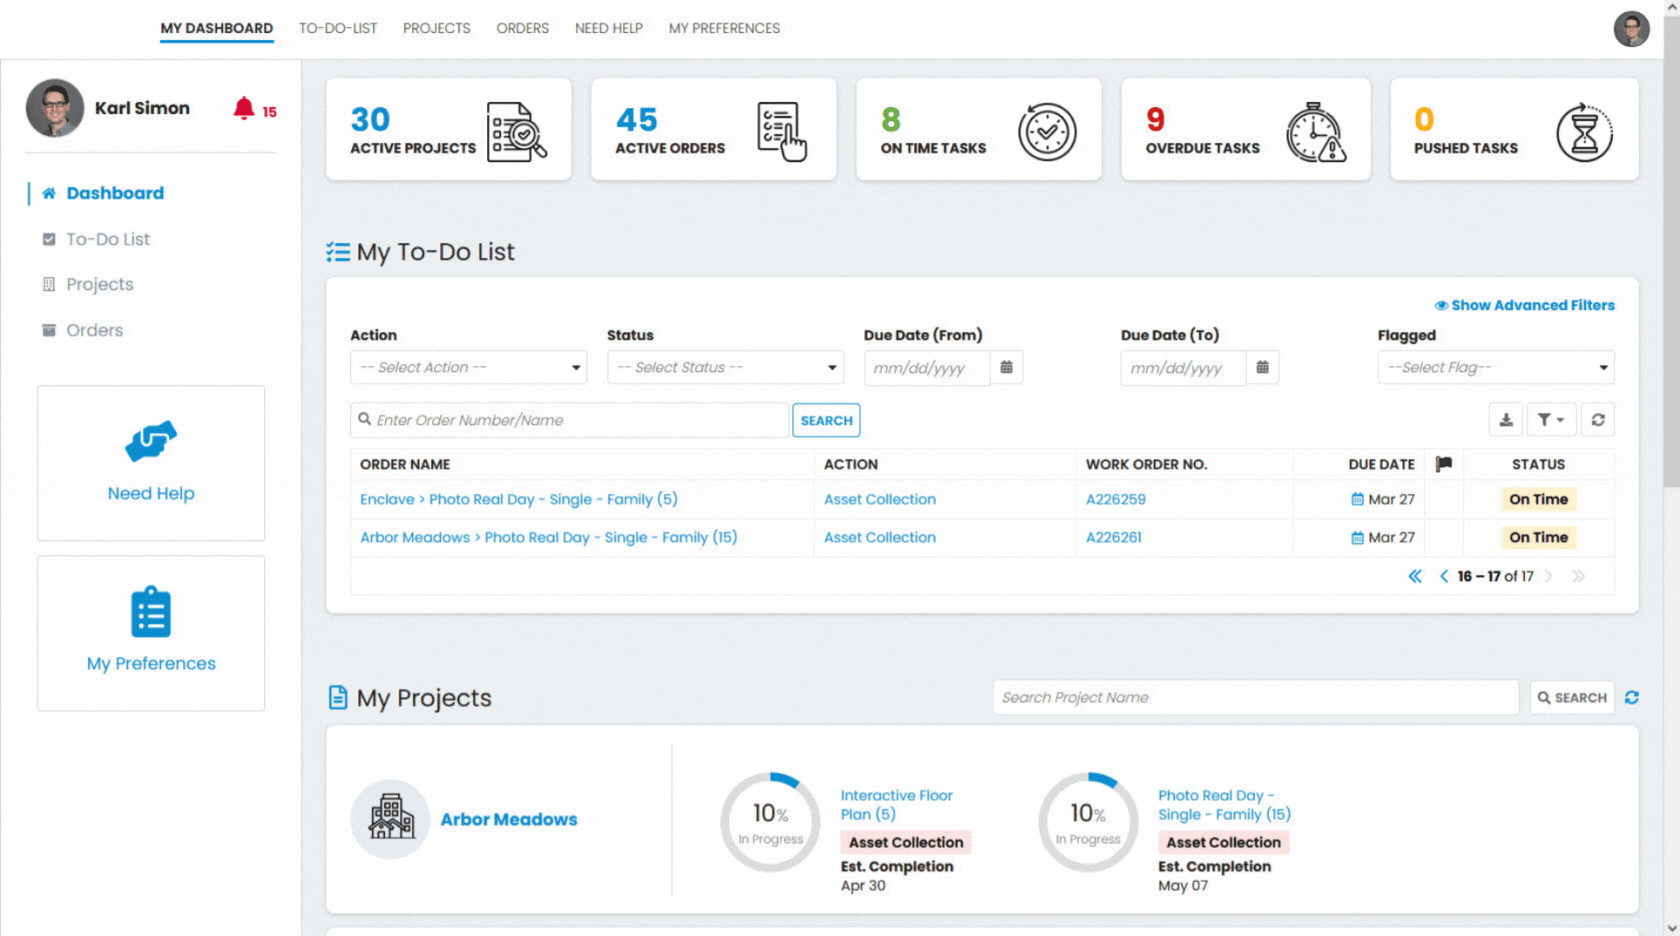Open the Select Action dropdown
The image size is (1680, 936).
(x=468, y=367)
